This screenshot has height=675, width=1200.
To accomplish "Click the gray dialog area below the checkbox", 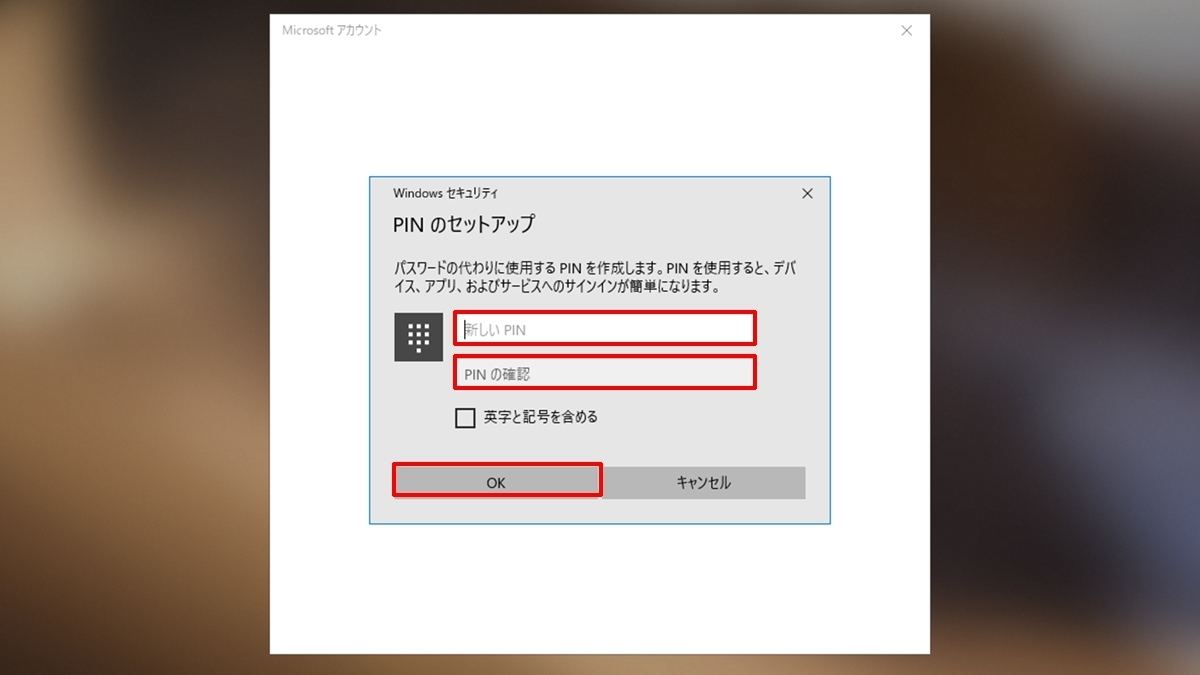I will coord(600,446).
